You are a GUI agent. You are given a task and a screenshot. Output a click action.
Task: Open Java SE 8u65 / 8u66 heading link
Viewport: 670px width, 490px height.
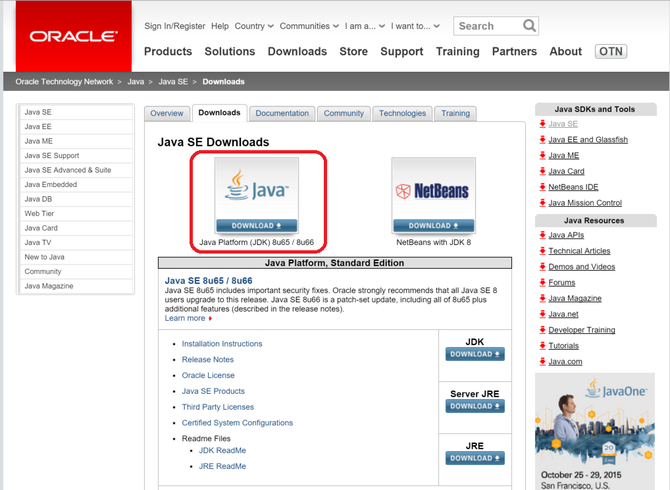tap(209, 281)
